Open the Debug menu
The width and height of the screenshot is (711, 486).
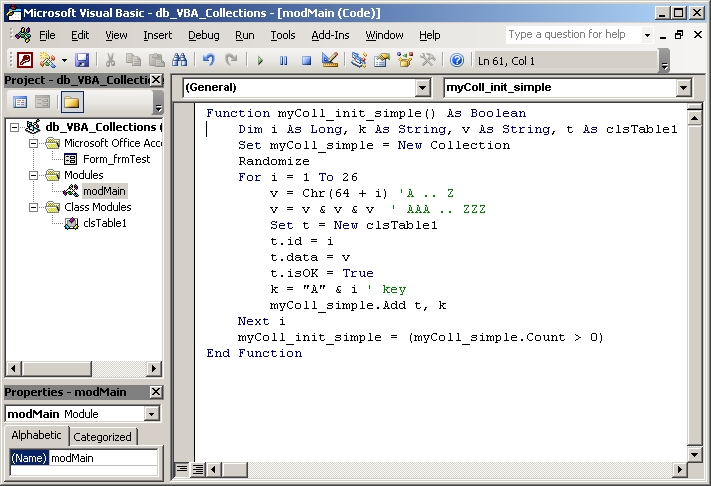pyautogui.click(x=204, y=35)
